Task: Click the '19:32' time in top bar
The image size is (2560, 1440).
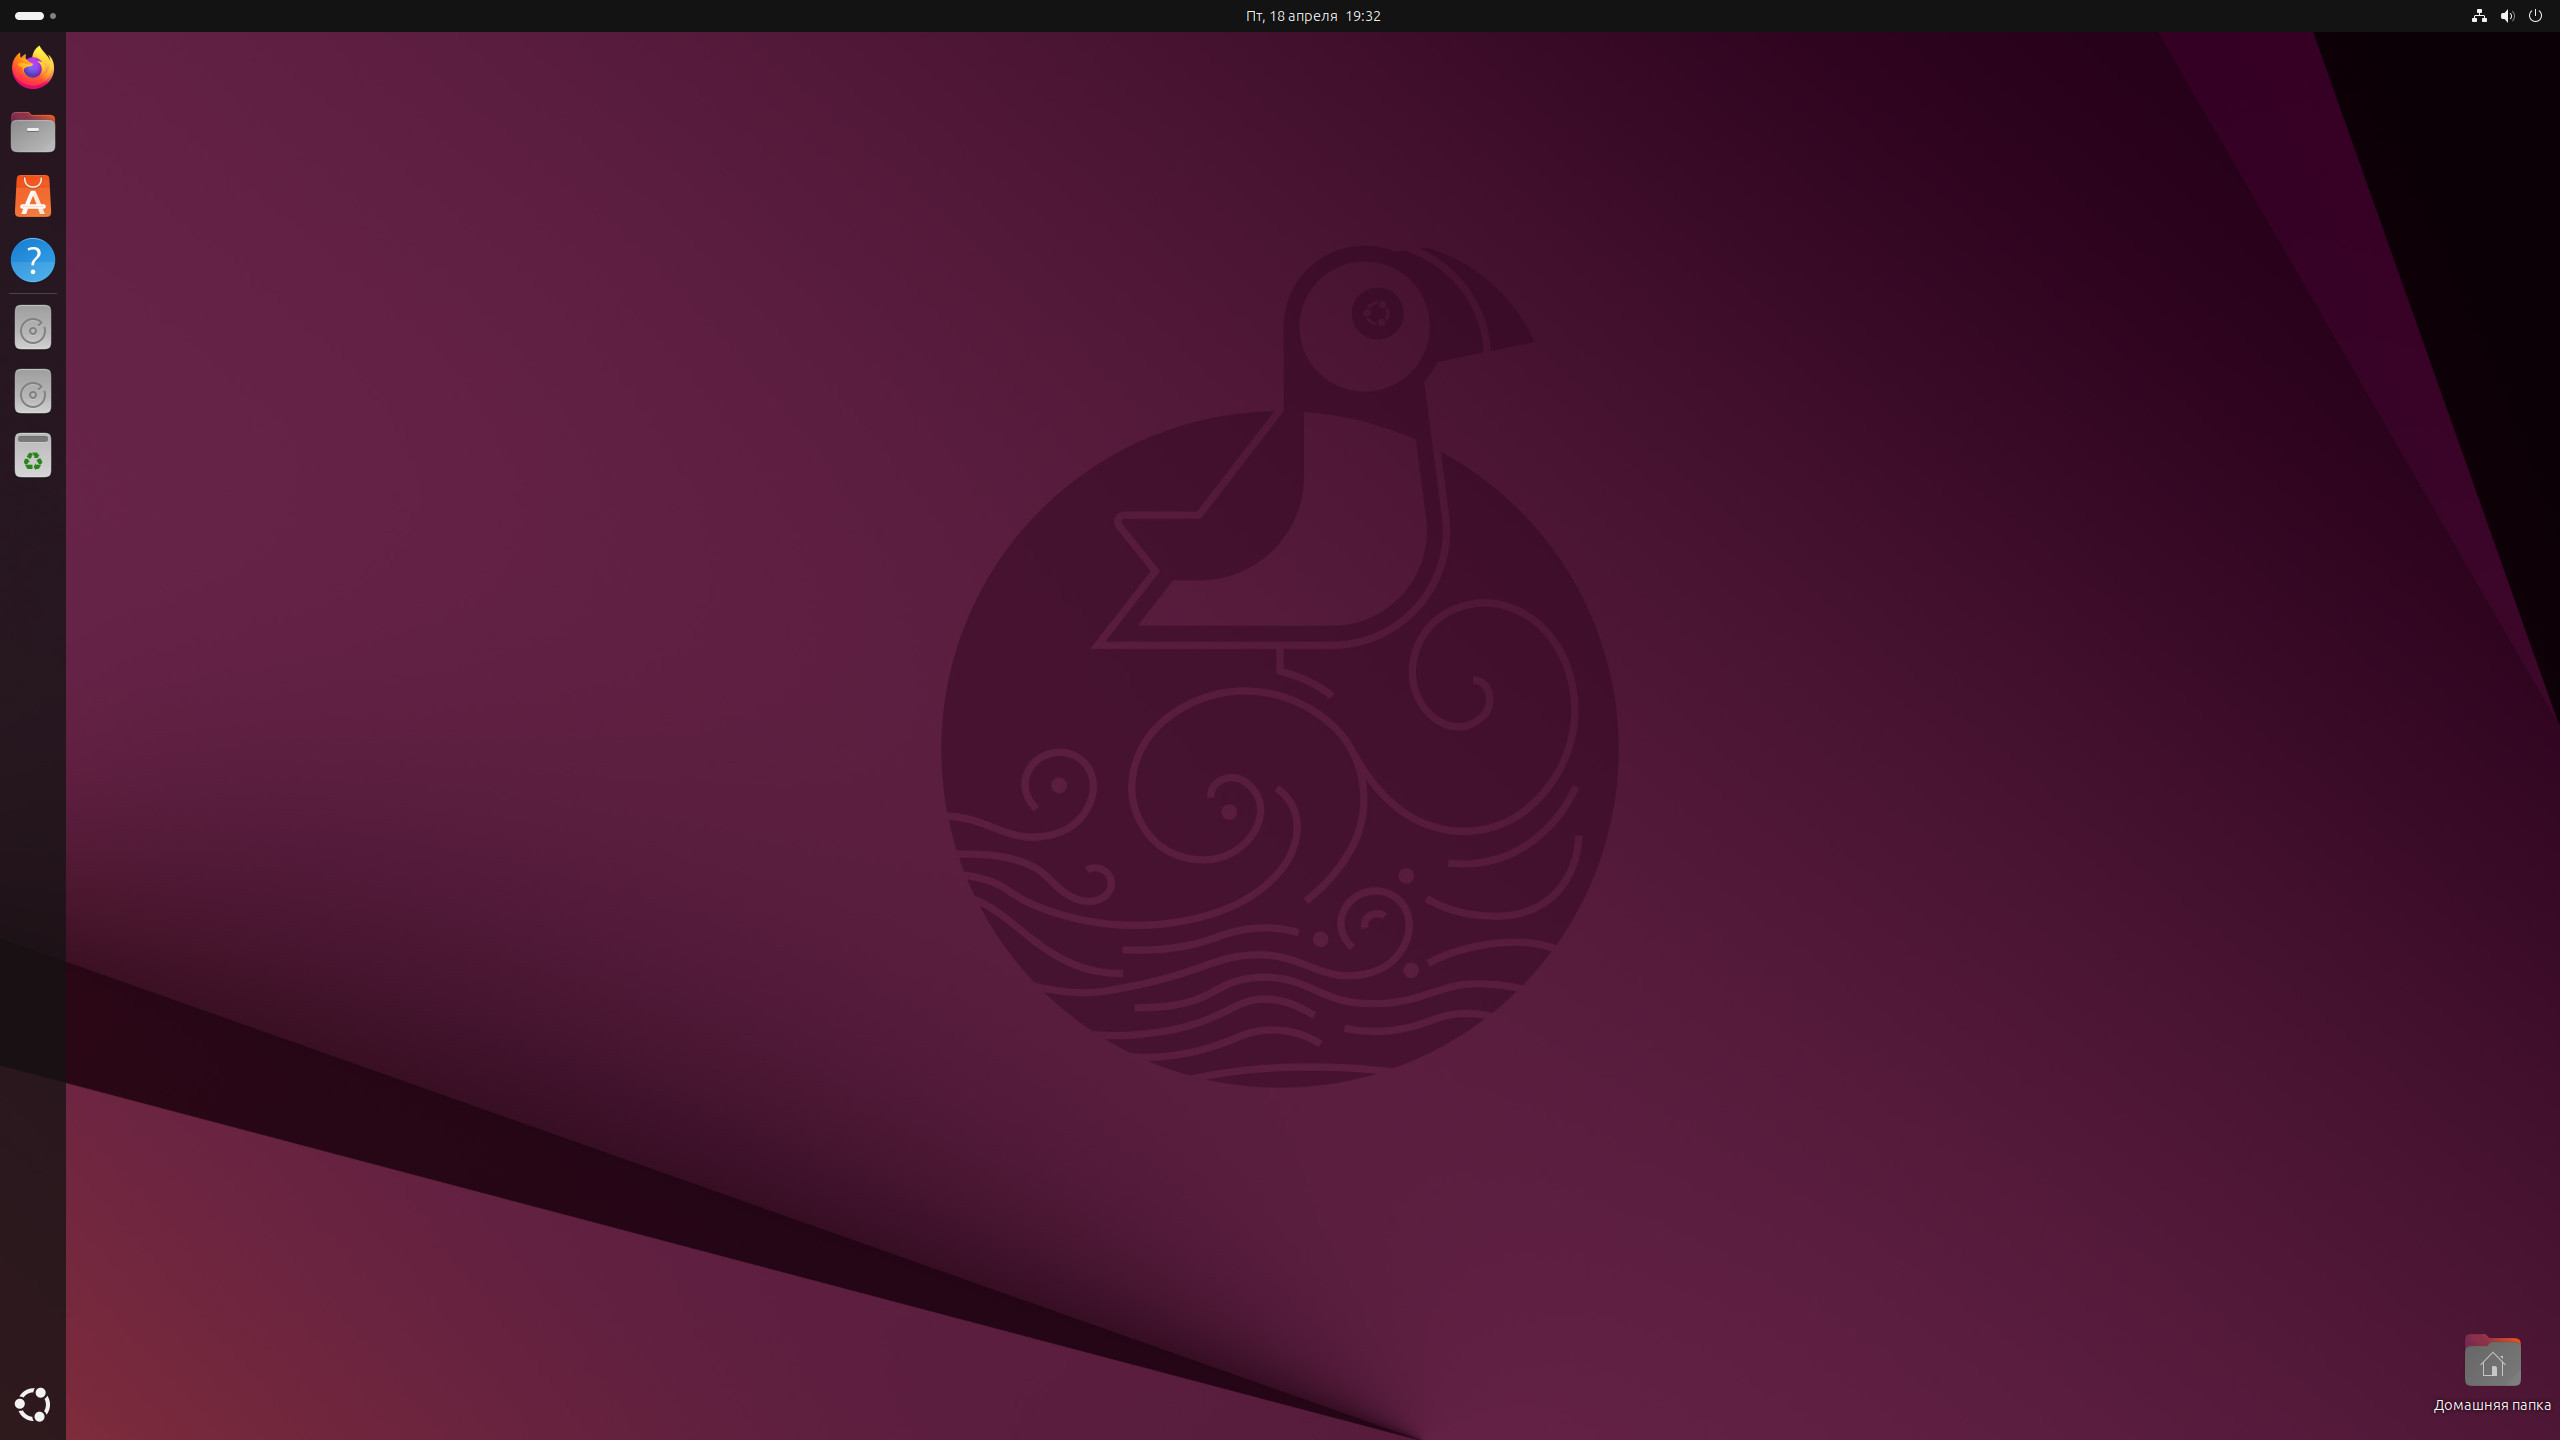Action: (1363, 16)
